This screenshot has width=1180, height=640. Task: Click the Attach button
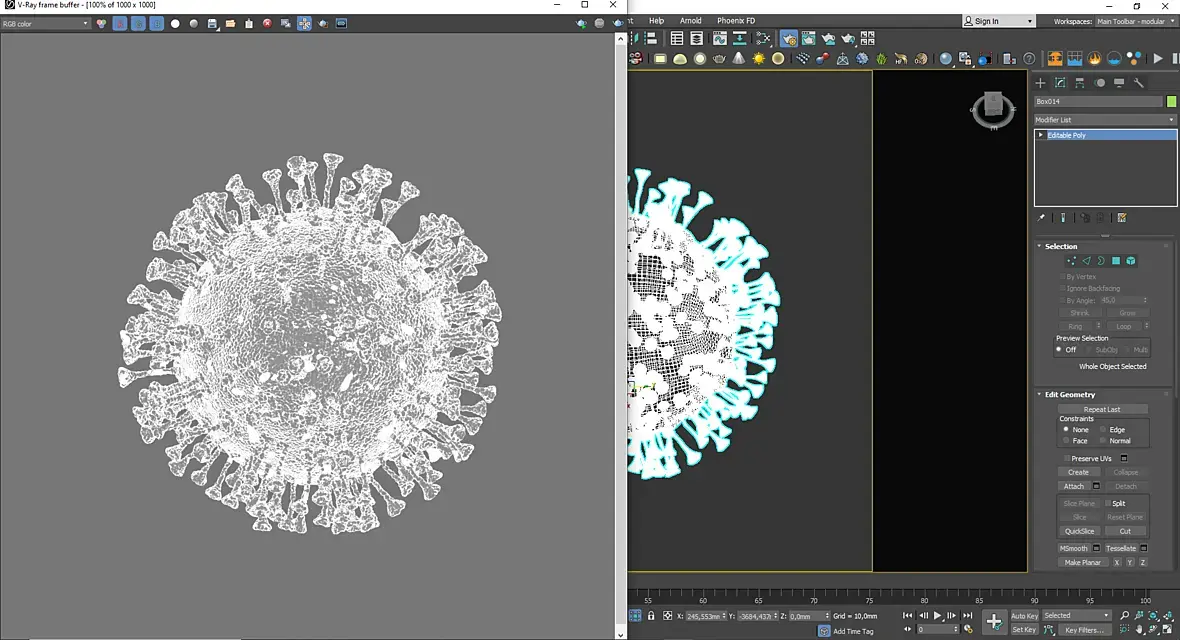click(1074, 486)
